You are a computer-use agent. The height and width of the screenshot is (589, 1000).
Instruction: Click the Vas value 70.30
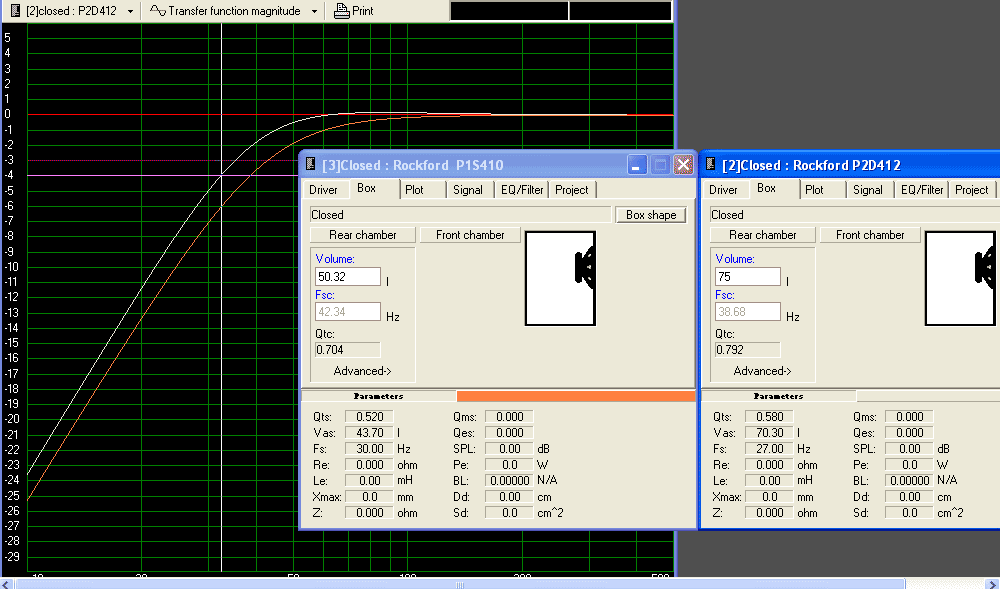[x=769, y=433]
